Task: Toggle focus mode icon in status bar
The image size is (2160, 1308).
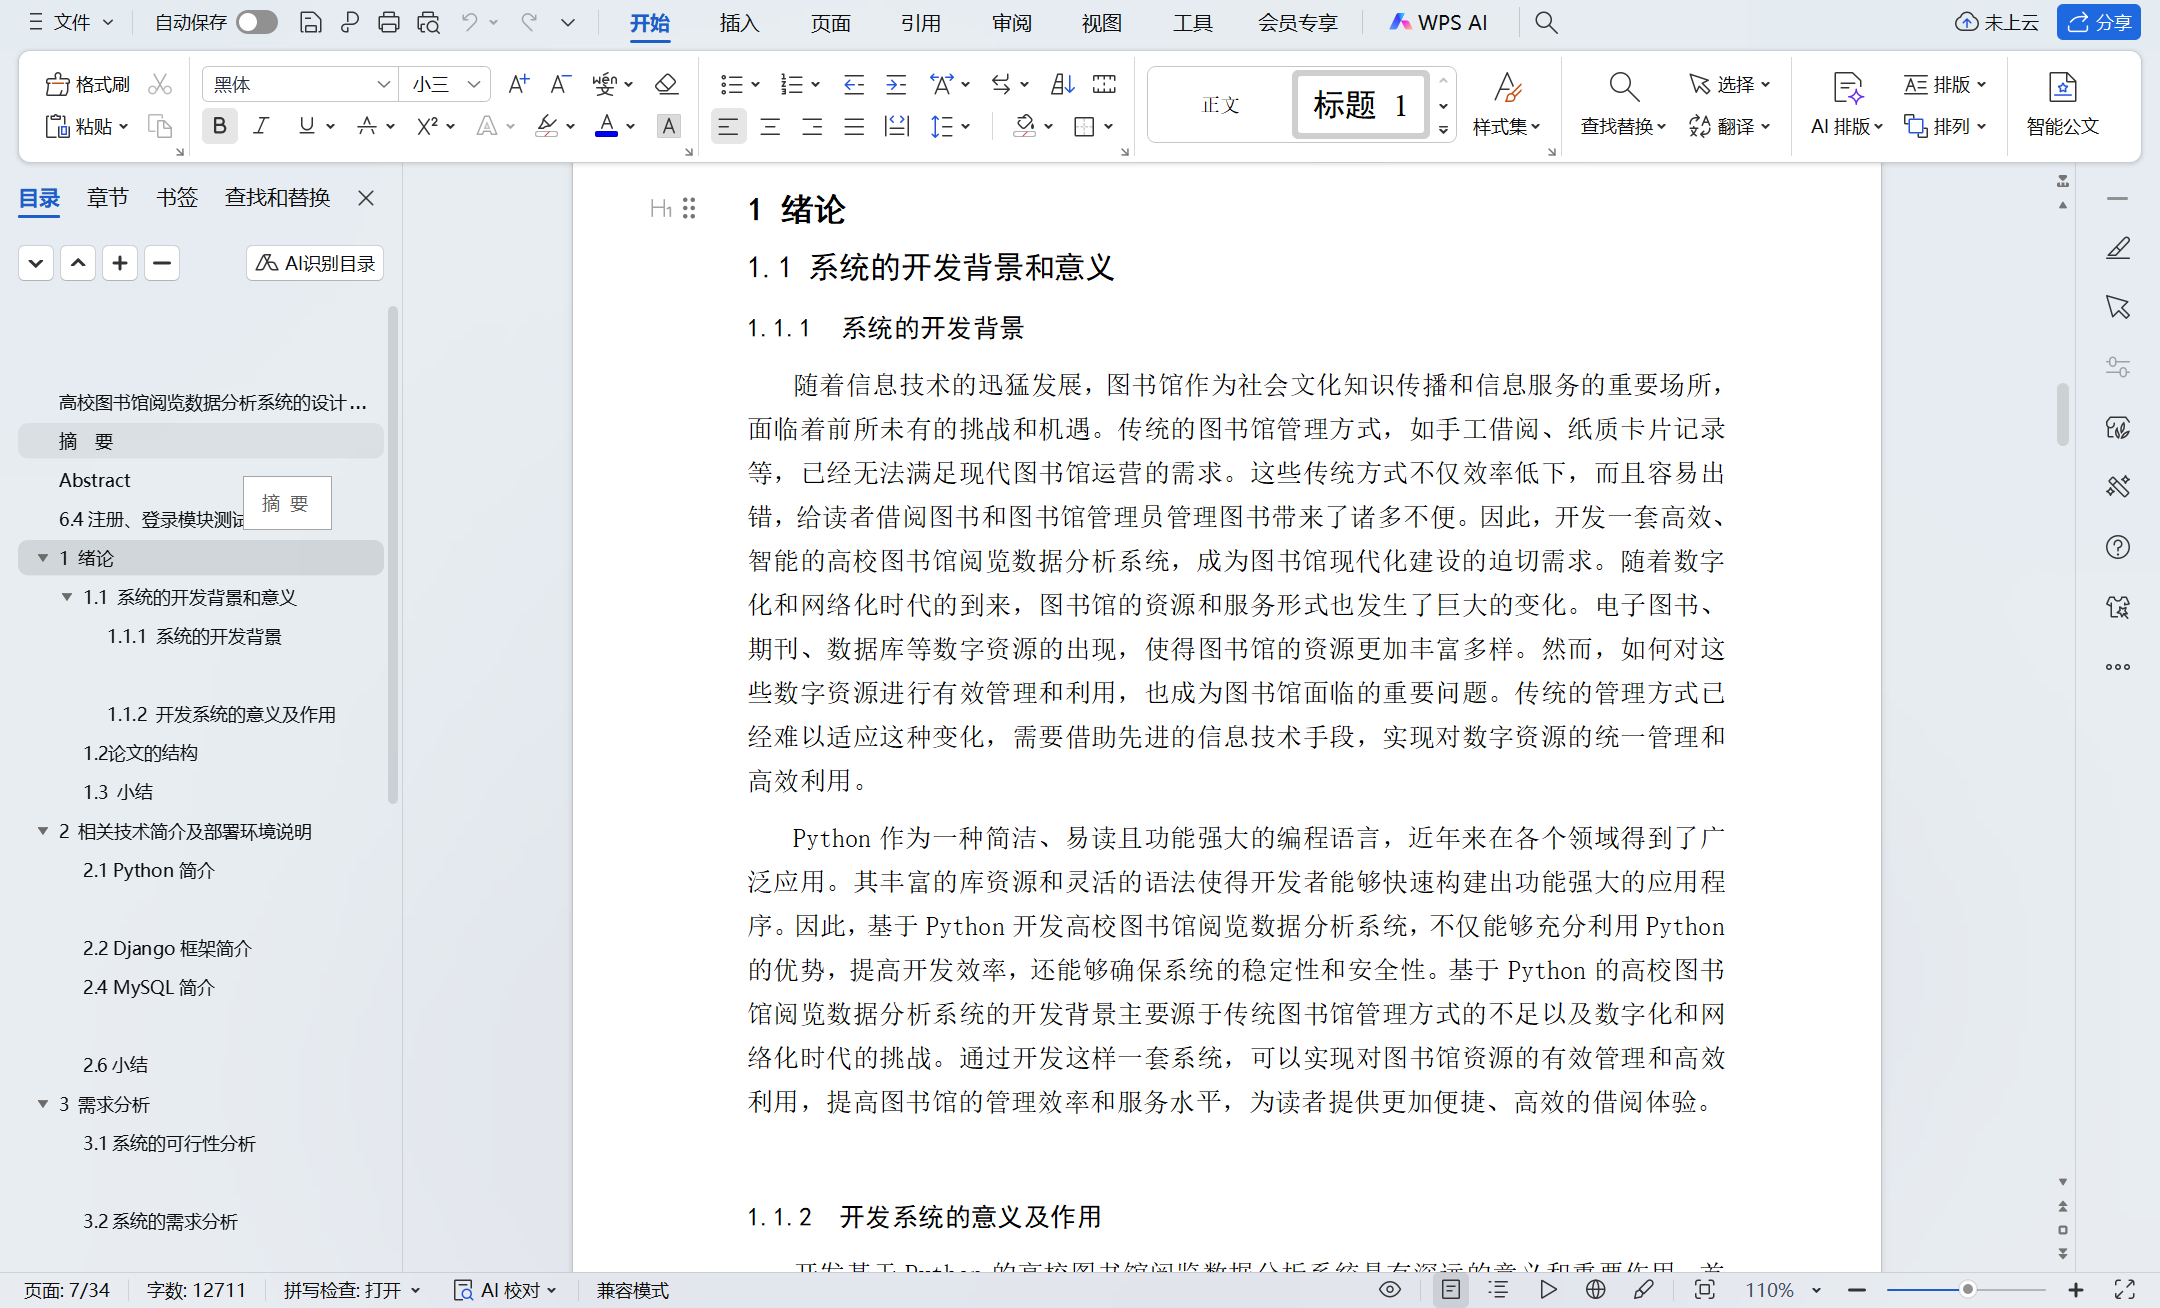Action: 1705,1290
